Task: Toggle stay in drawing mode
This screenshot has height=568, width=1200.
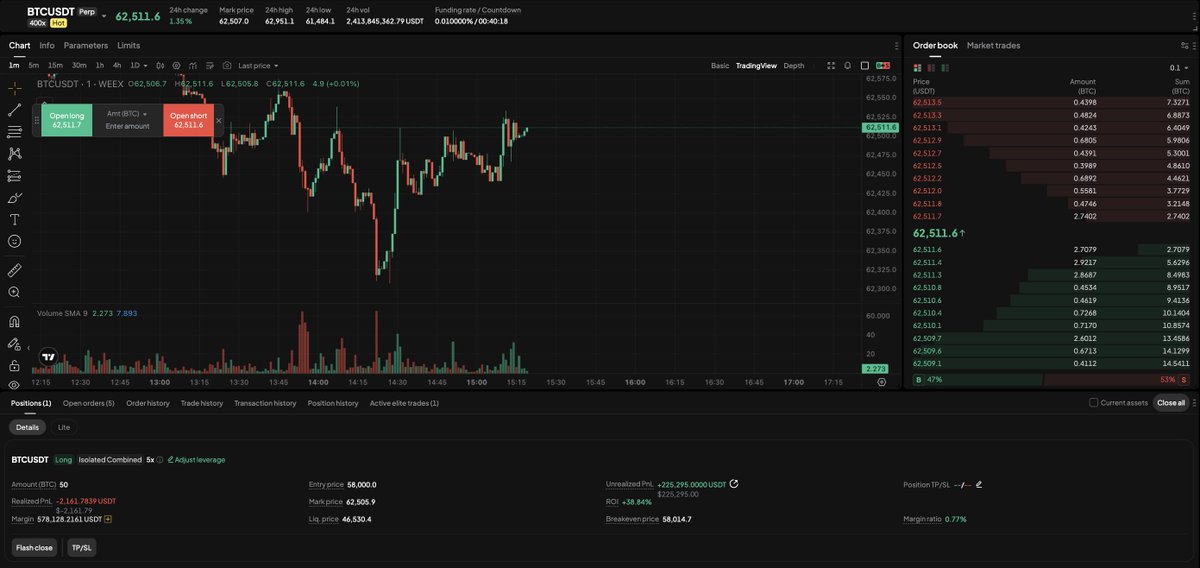Action: point(14,344)
